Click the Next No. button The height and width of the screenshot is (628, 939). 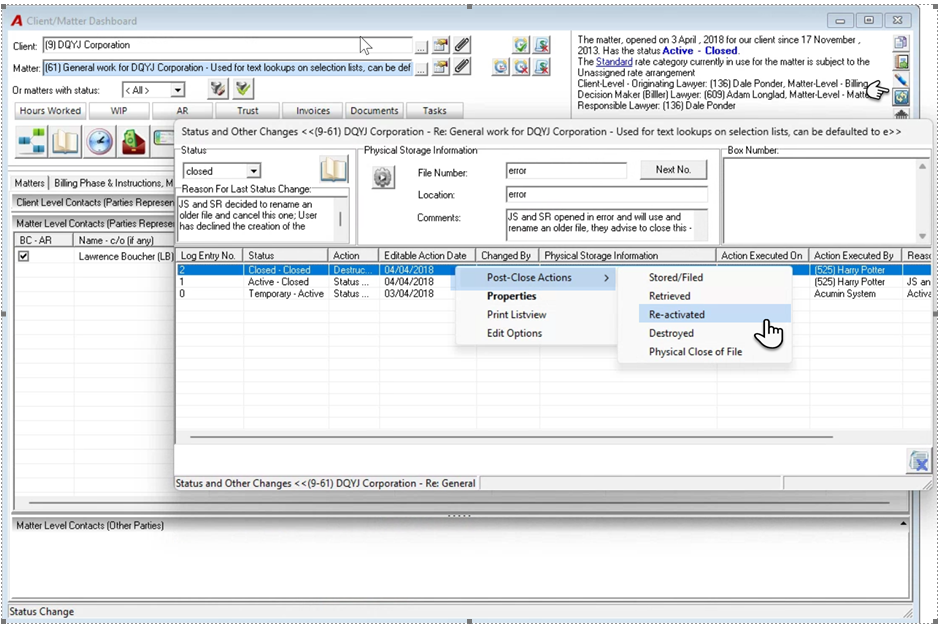pyautogui.click(x=673, y=170)
